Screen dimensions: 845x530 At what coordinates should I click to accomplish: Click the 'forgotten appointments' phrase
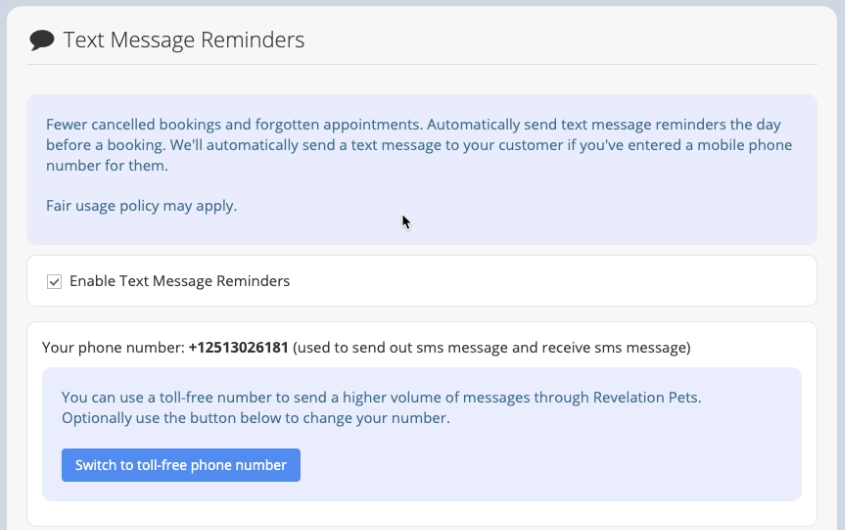339,125
